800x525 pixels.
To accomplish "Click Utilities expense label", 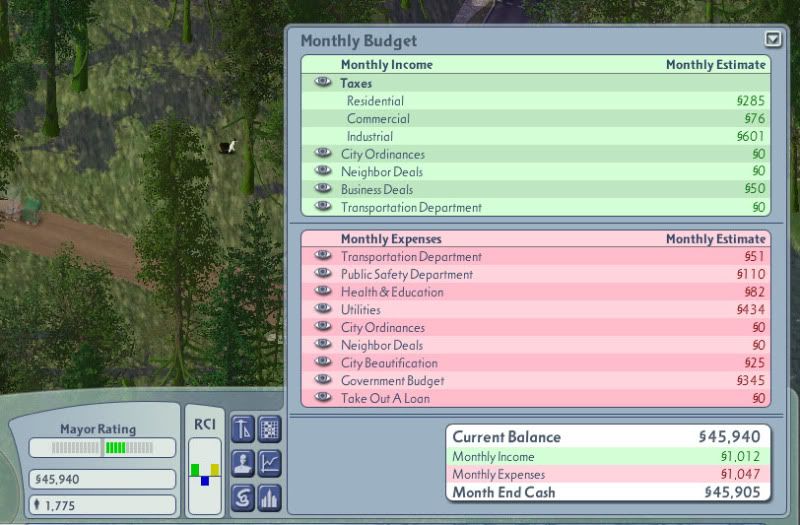I will click(361, 310).
